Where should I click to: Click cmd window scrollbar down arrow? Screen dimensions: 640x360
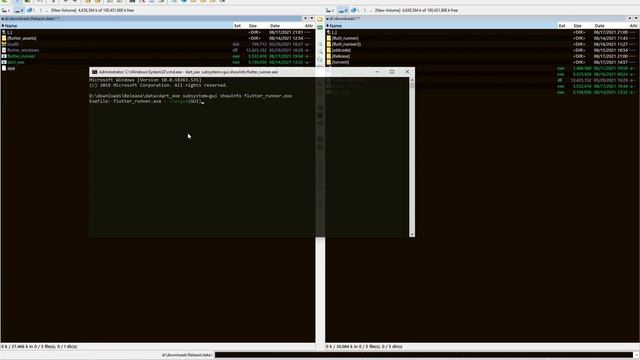coord(412,234)
